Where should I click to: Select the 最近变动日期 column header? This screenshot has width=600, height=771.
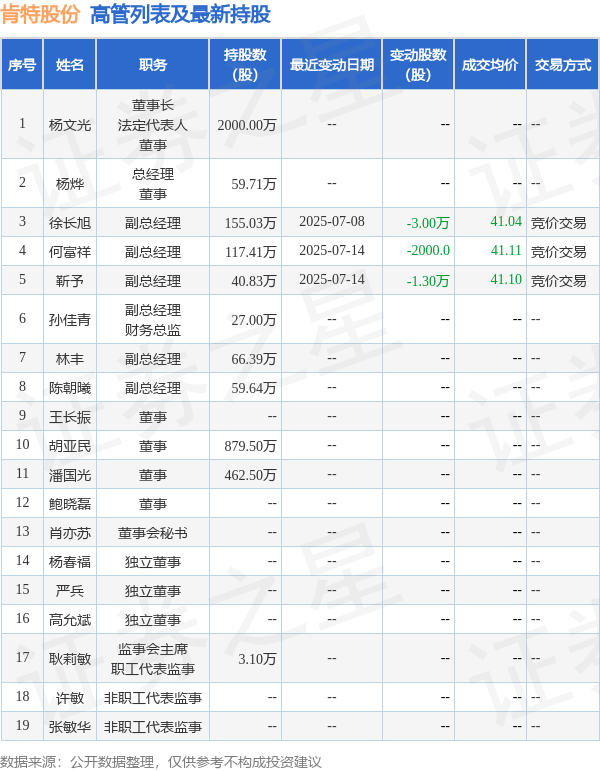[332, 65]
